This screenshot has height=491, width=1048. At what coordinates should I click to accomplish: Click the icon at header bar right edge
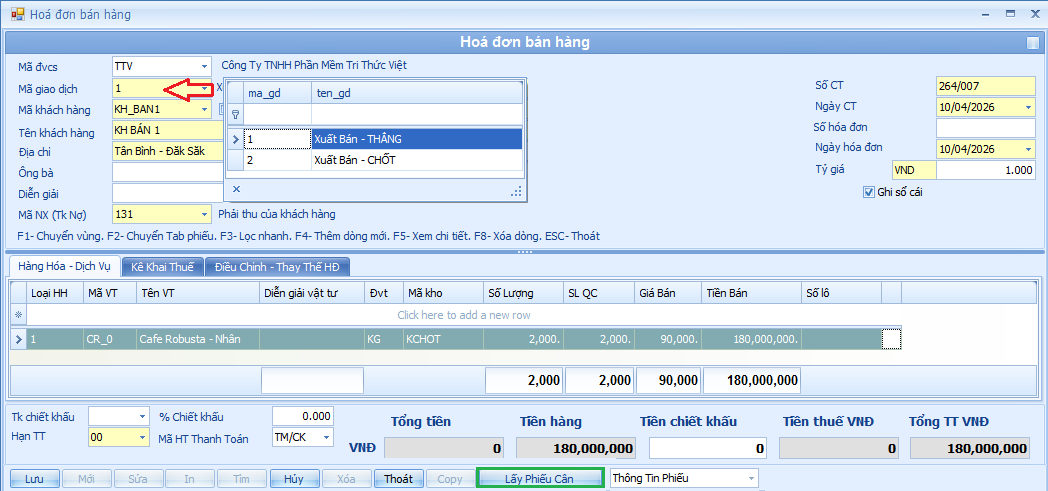click(1033, 43)
